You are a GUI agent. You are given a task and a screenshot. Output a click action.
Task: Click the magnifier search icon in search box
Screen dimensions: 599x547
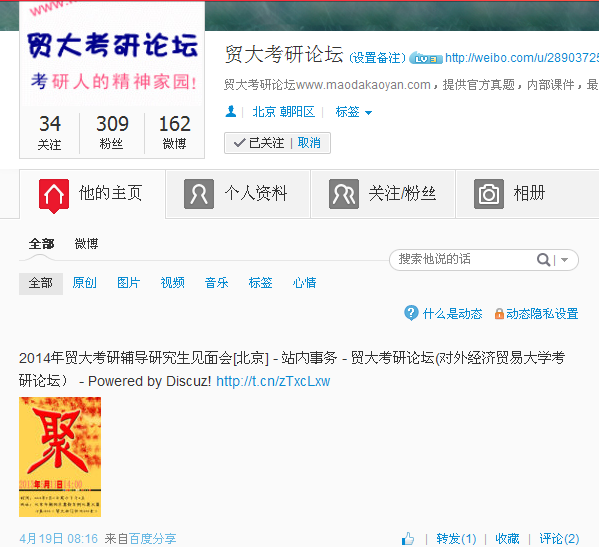click(543, 260)
